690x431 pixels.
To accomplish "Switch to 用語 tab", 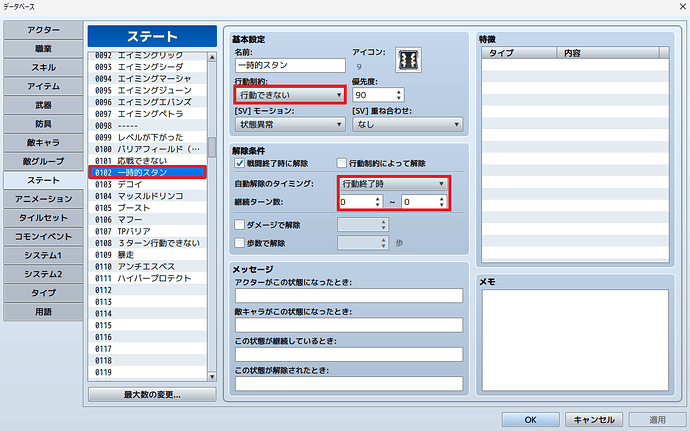I will coord(43,312).
